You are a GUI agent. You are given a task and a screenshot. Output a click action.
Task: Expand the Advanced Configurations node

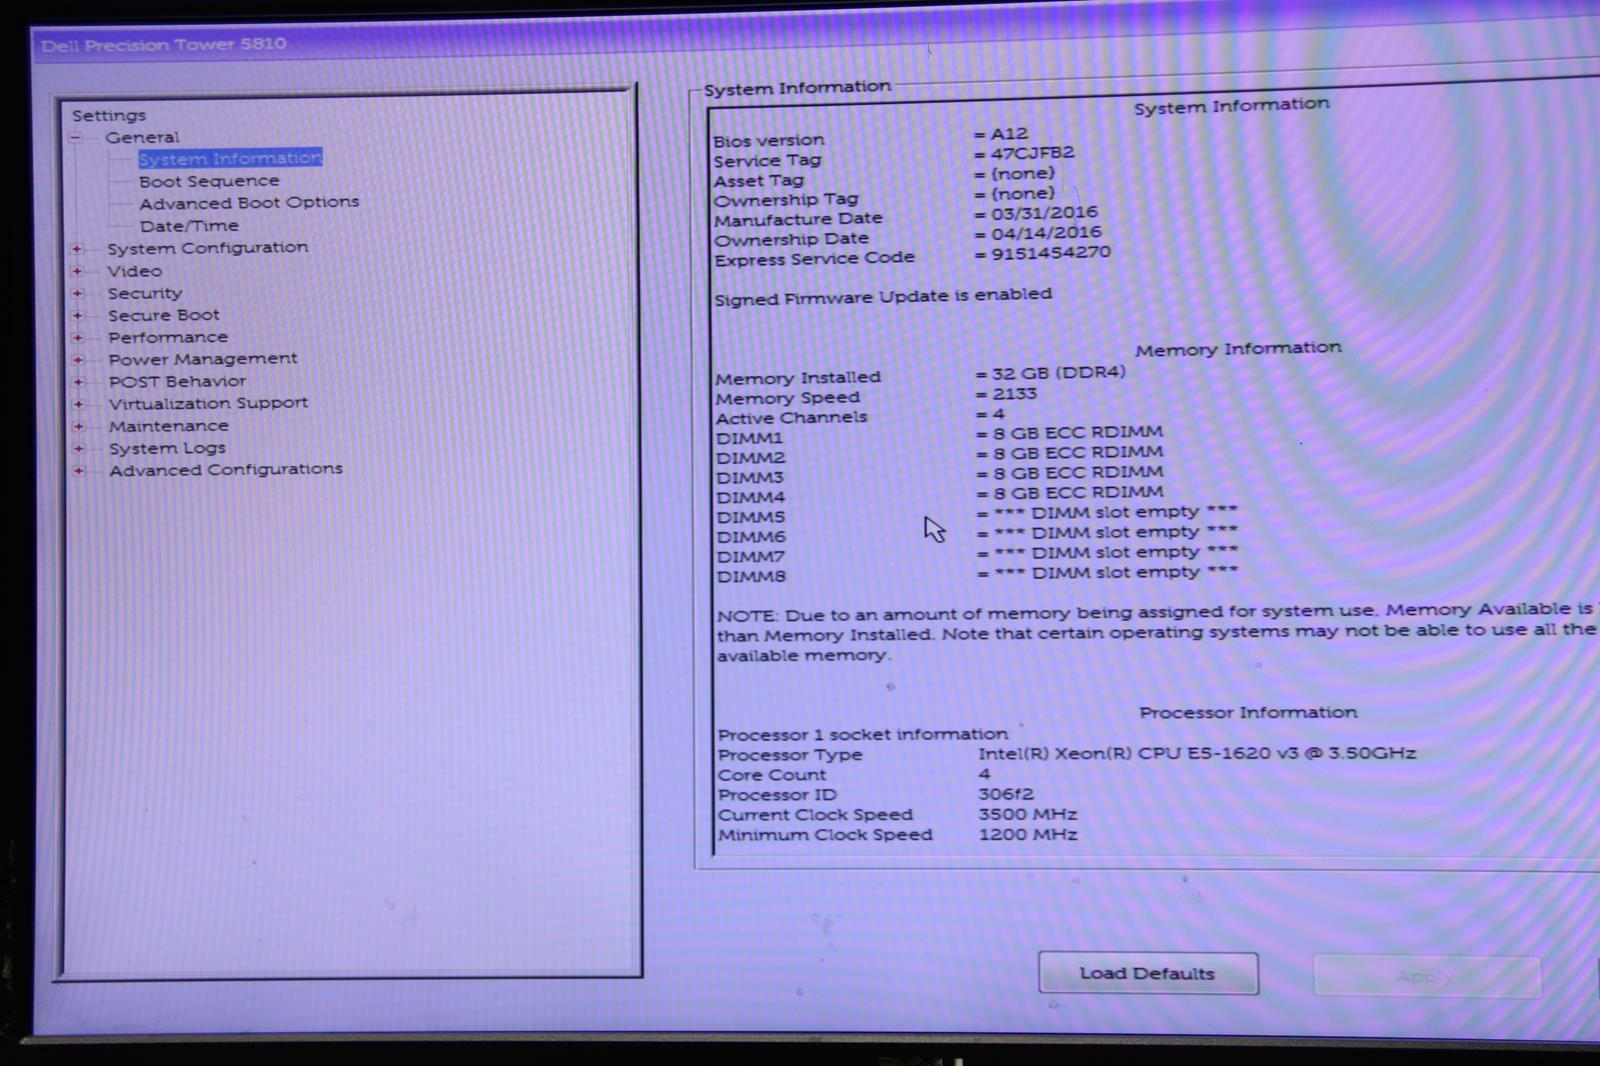click(78, 470)
